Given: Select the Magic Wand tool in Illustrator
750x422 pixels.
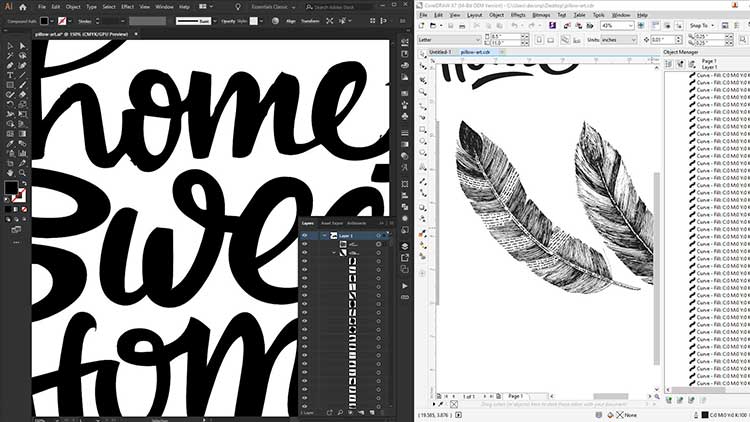Looking at the screenshot, I should (10, 56).
